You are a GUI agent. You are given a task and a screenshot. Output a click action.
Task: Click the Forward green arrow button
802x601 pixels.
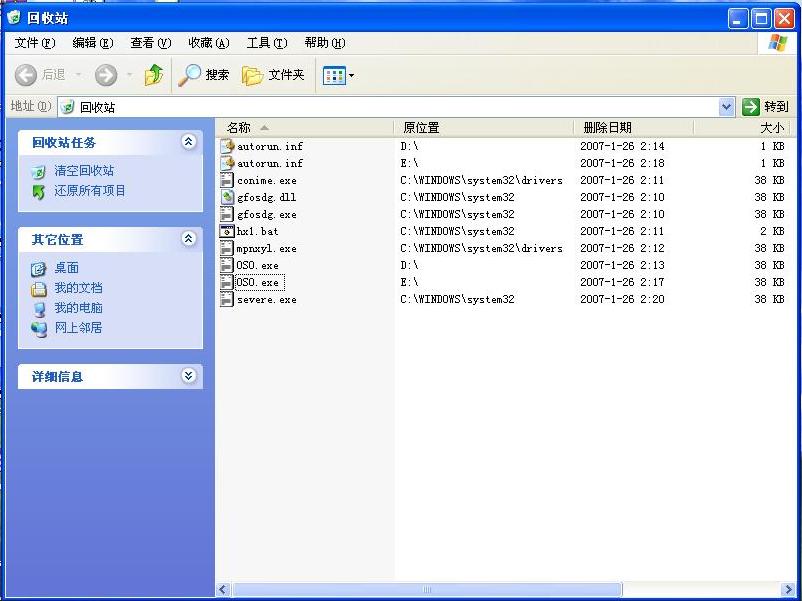coord(106,75)
